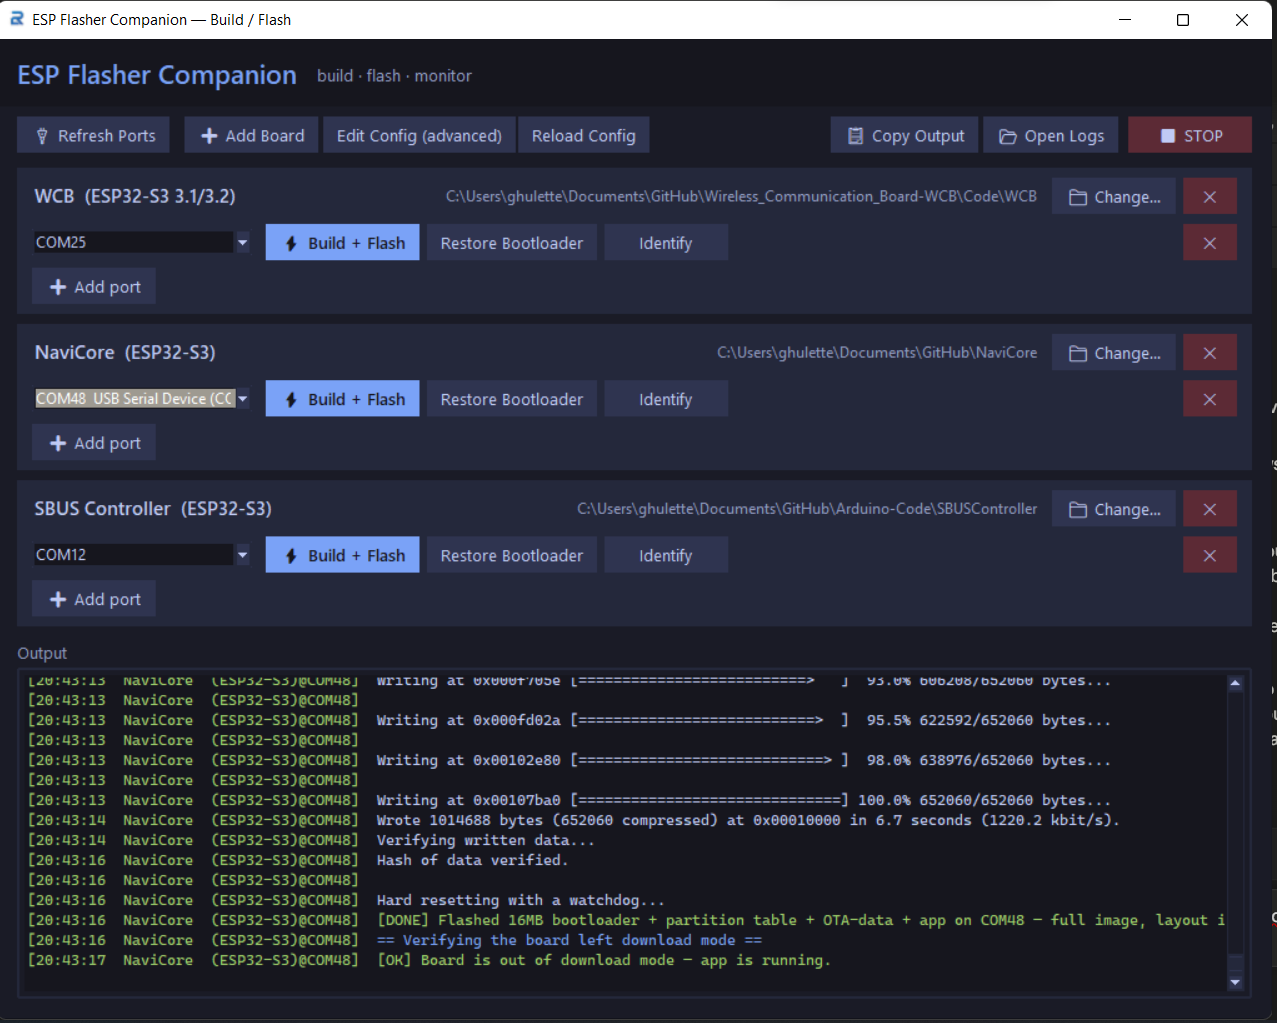Remove the SBUS Controller board
Screen dimensions: 1277x1023
pos(1210,508)
